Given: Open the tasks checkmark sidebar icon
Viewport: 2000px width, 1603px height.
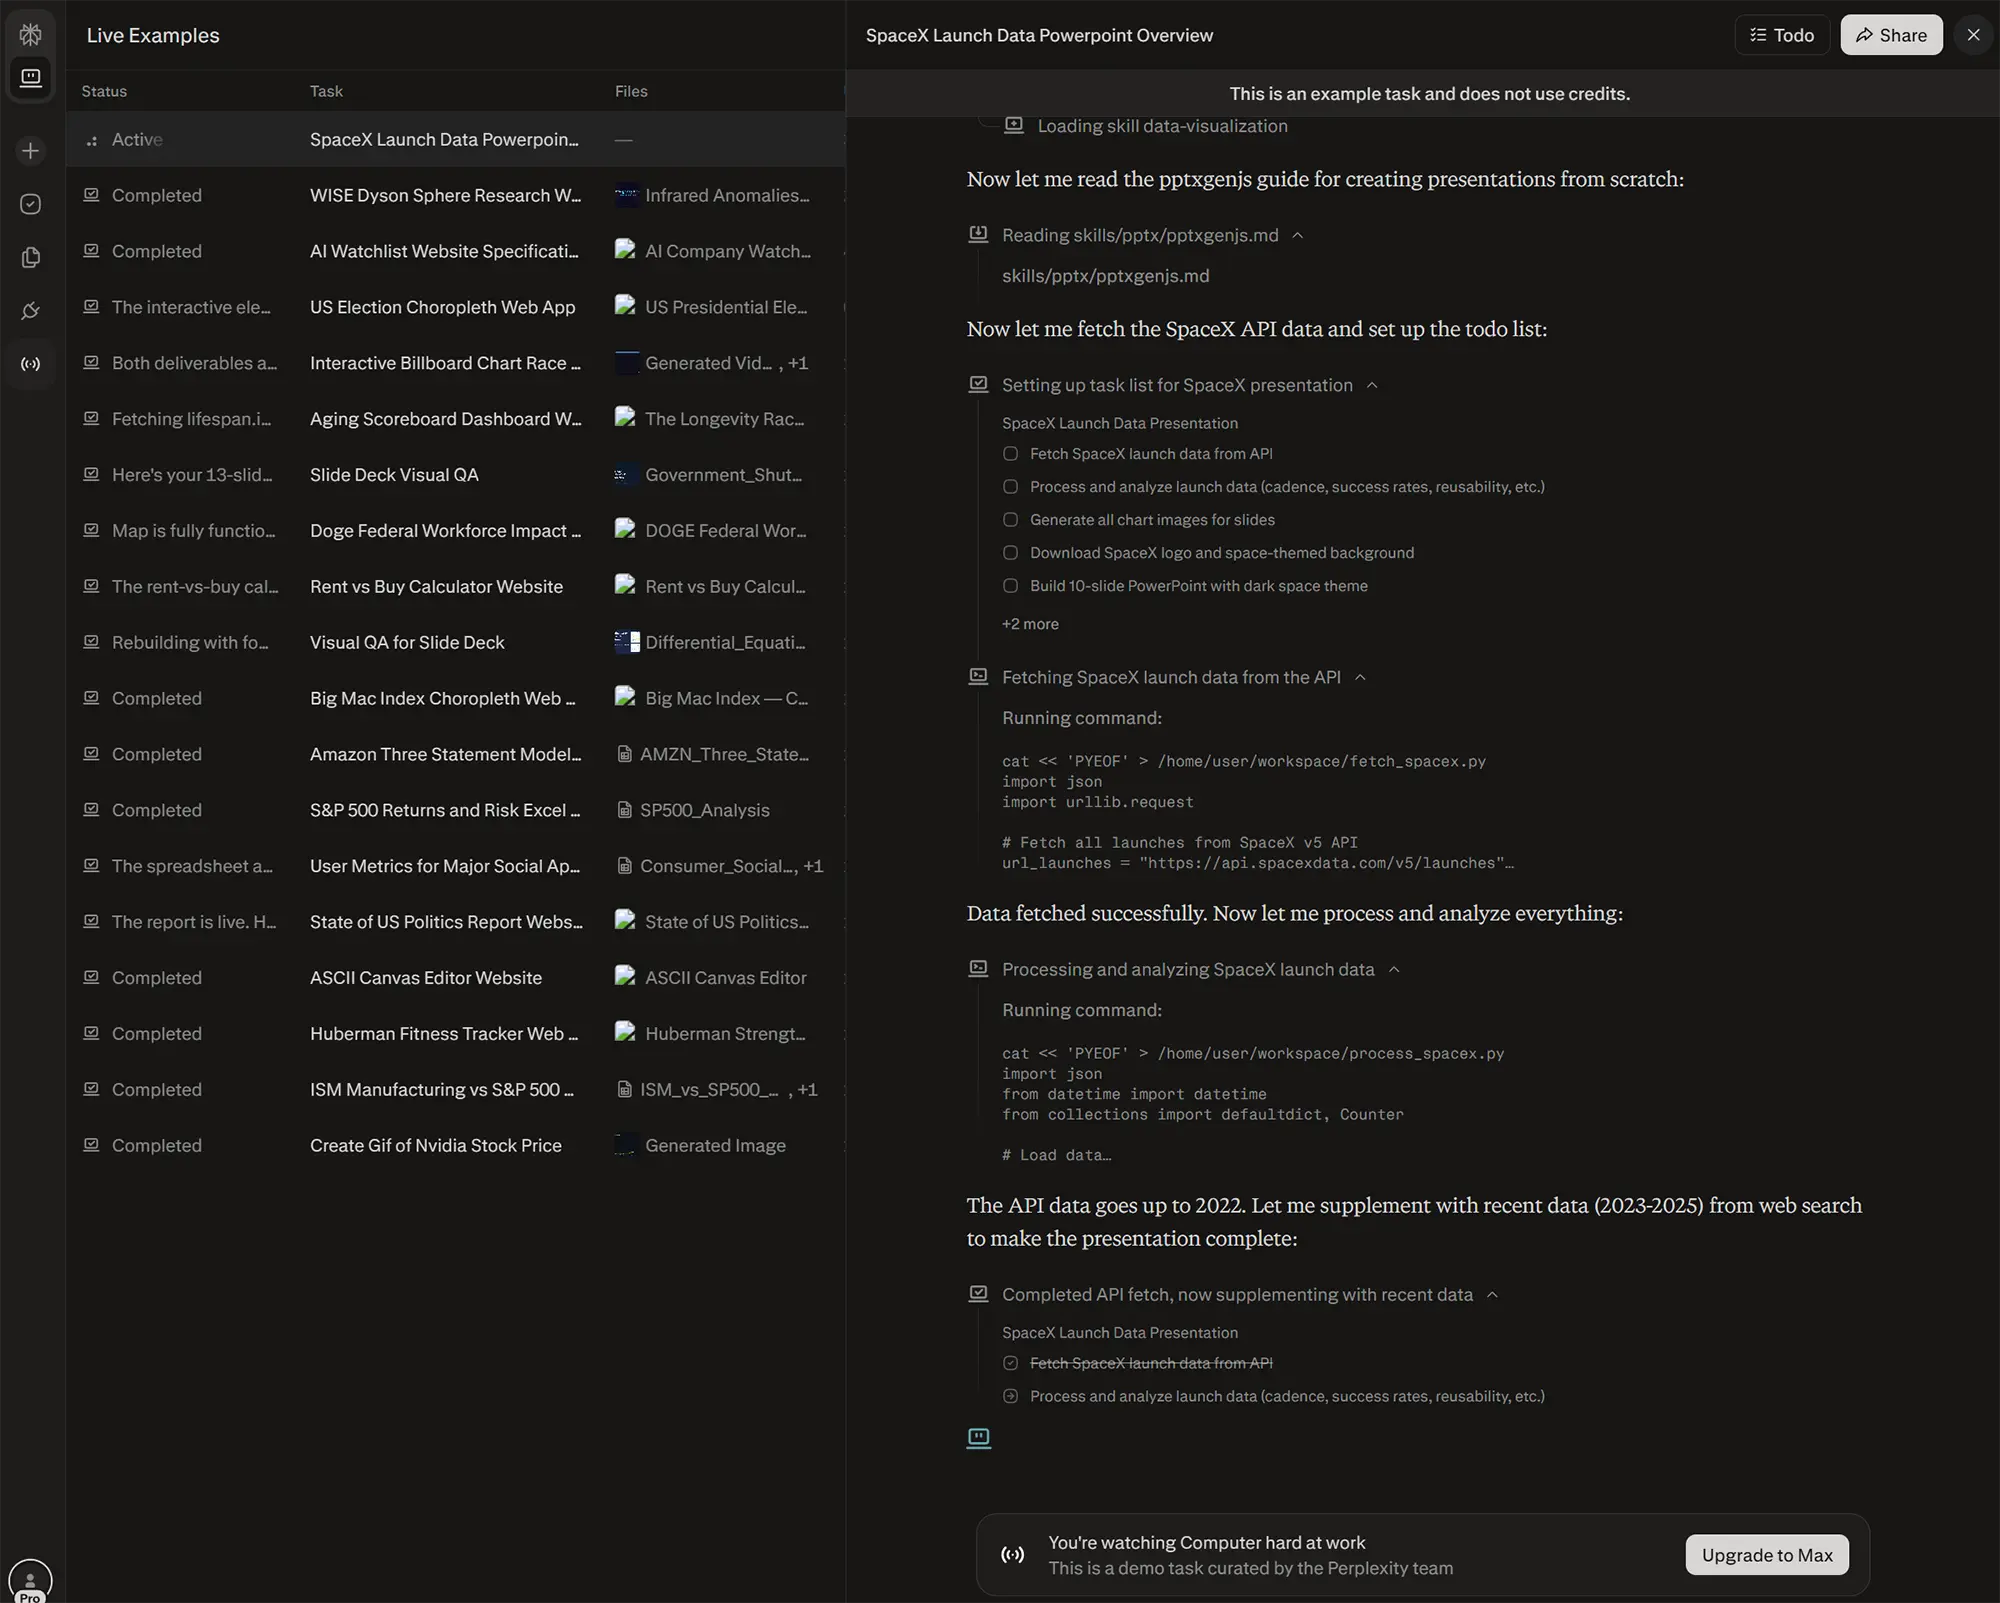Looking at the screenshot, I should [x=30, y=204].
